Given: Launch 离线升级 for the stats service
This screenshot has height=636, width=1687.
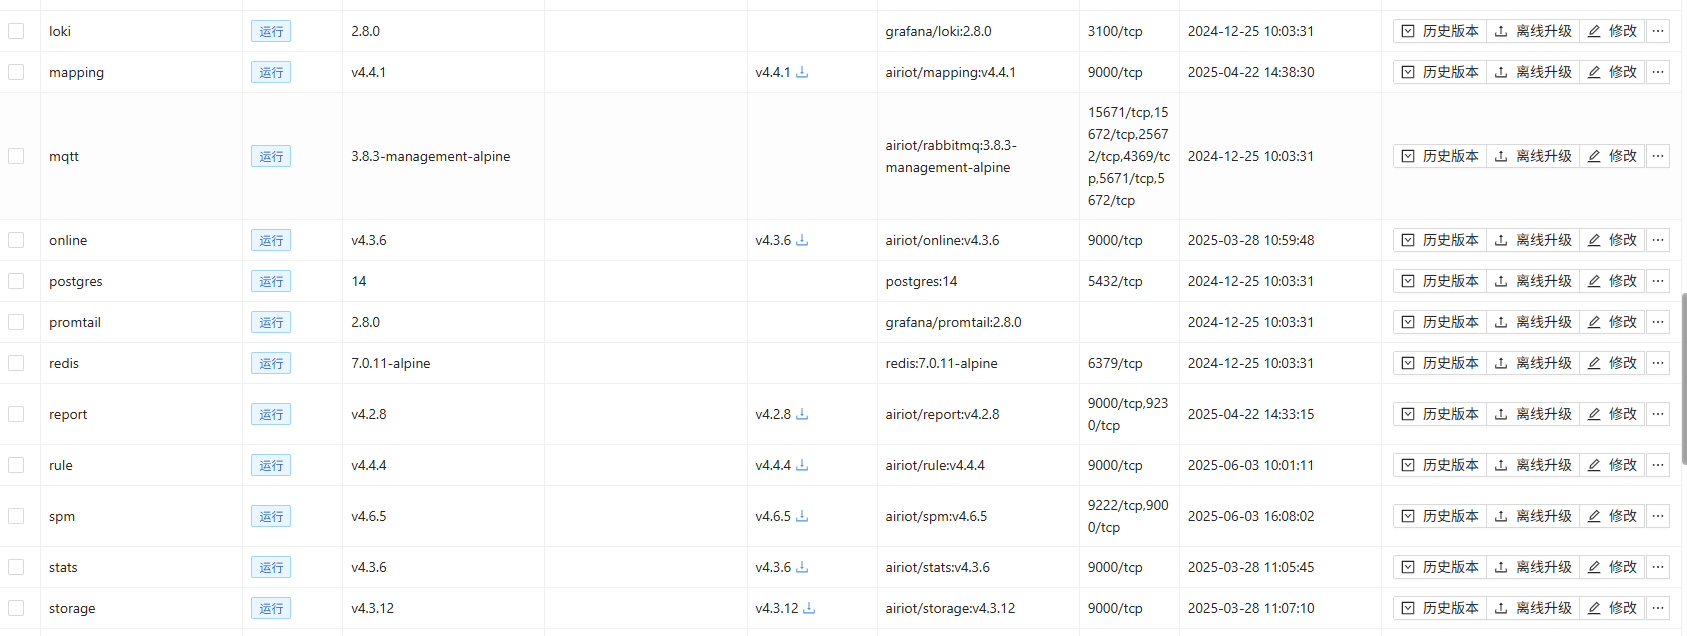Looking at the screenshot, I should click(x=1533, y=567).
